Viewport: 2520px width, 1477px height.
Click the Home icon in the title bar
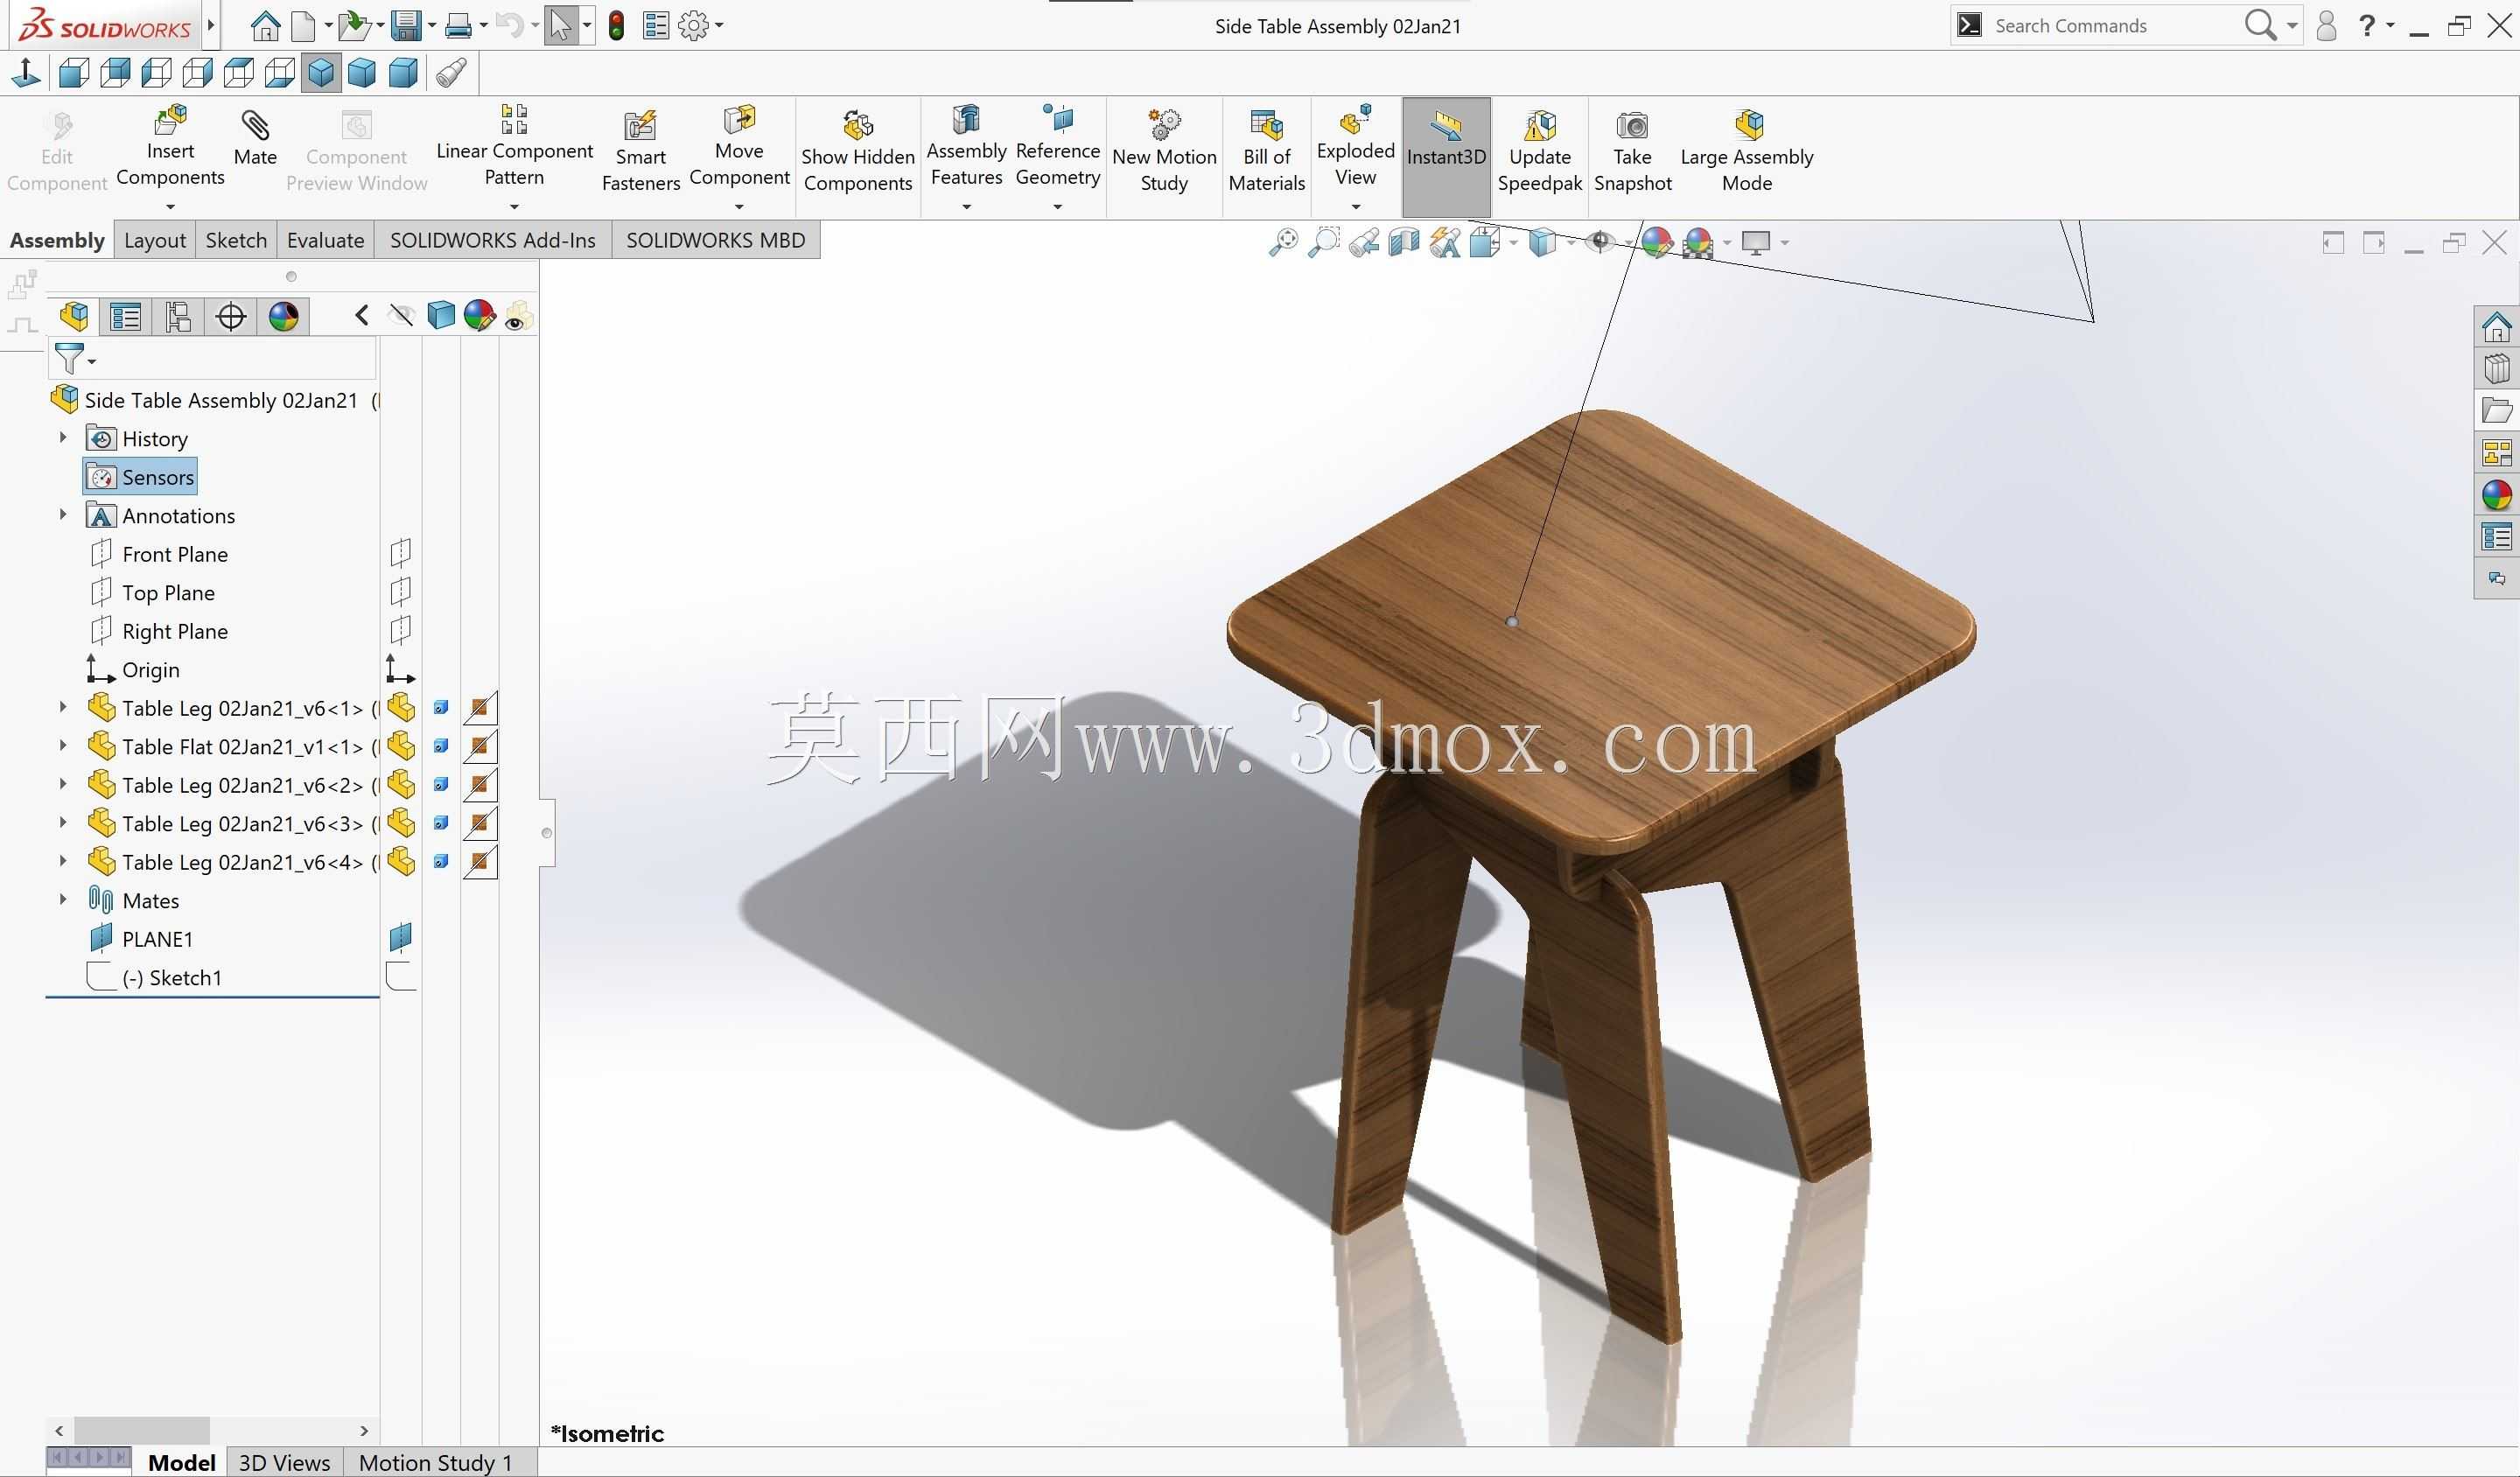tap(265, 25)
